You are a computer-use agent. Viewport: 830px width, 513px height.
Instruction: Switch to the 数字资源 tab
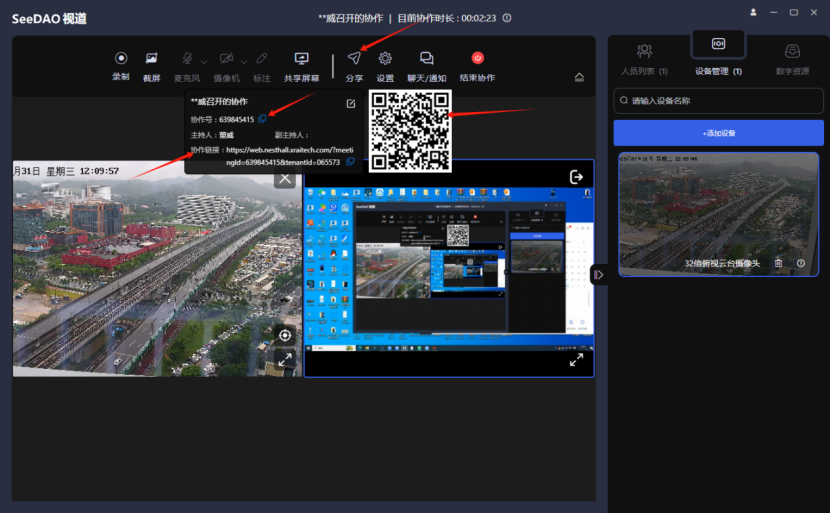tap(792, 59)
